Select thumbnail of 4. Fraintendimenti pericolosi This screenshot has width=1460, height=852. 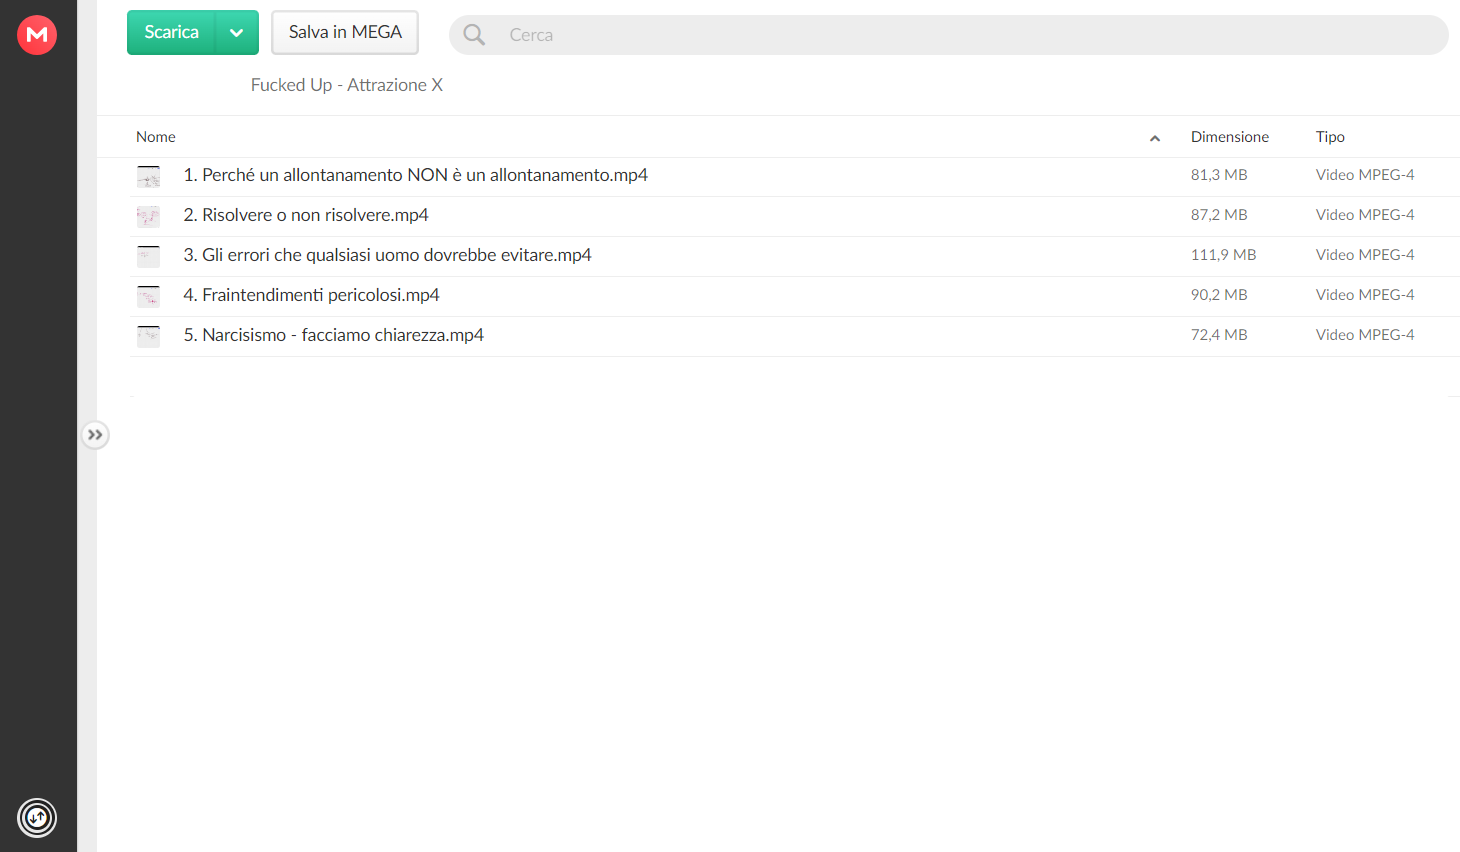148,296
